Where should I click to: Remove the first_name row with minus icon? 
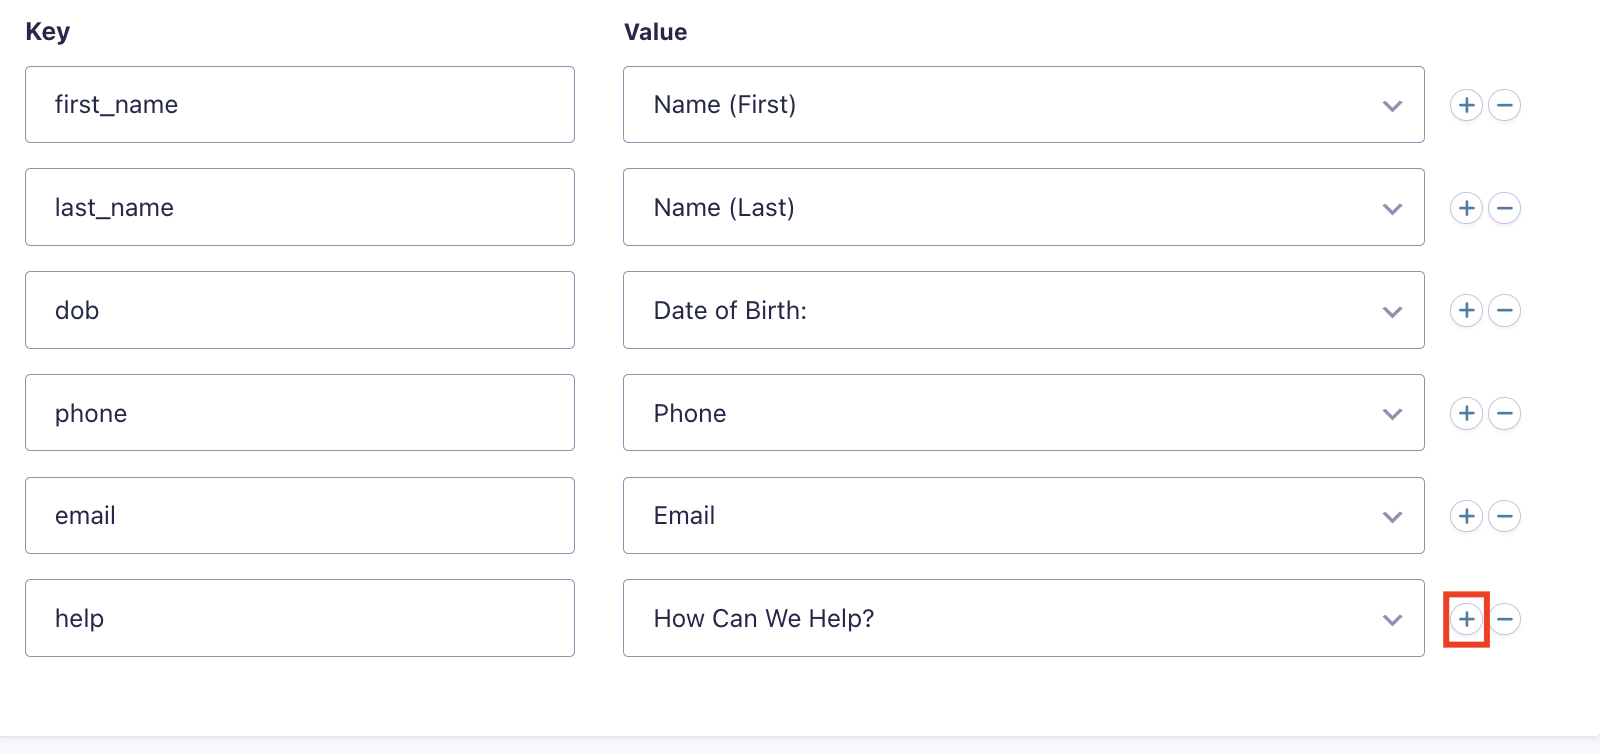[x=1505, y=105]
